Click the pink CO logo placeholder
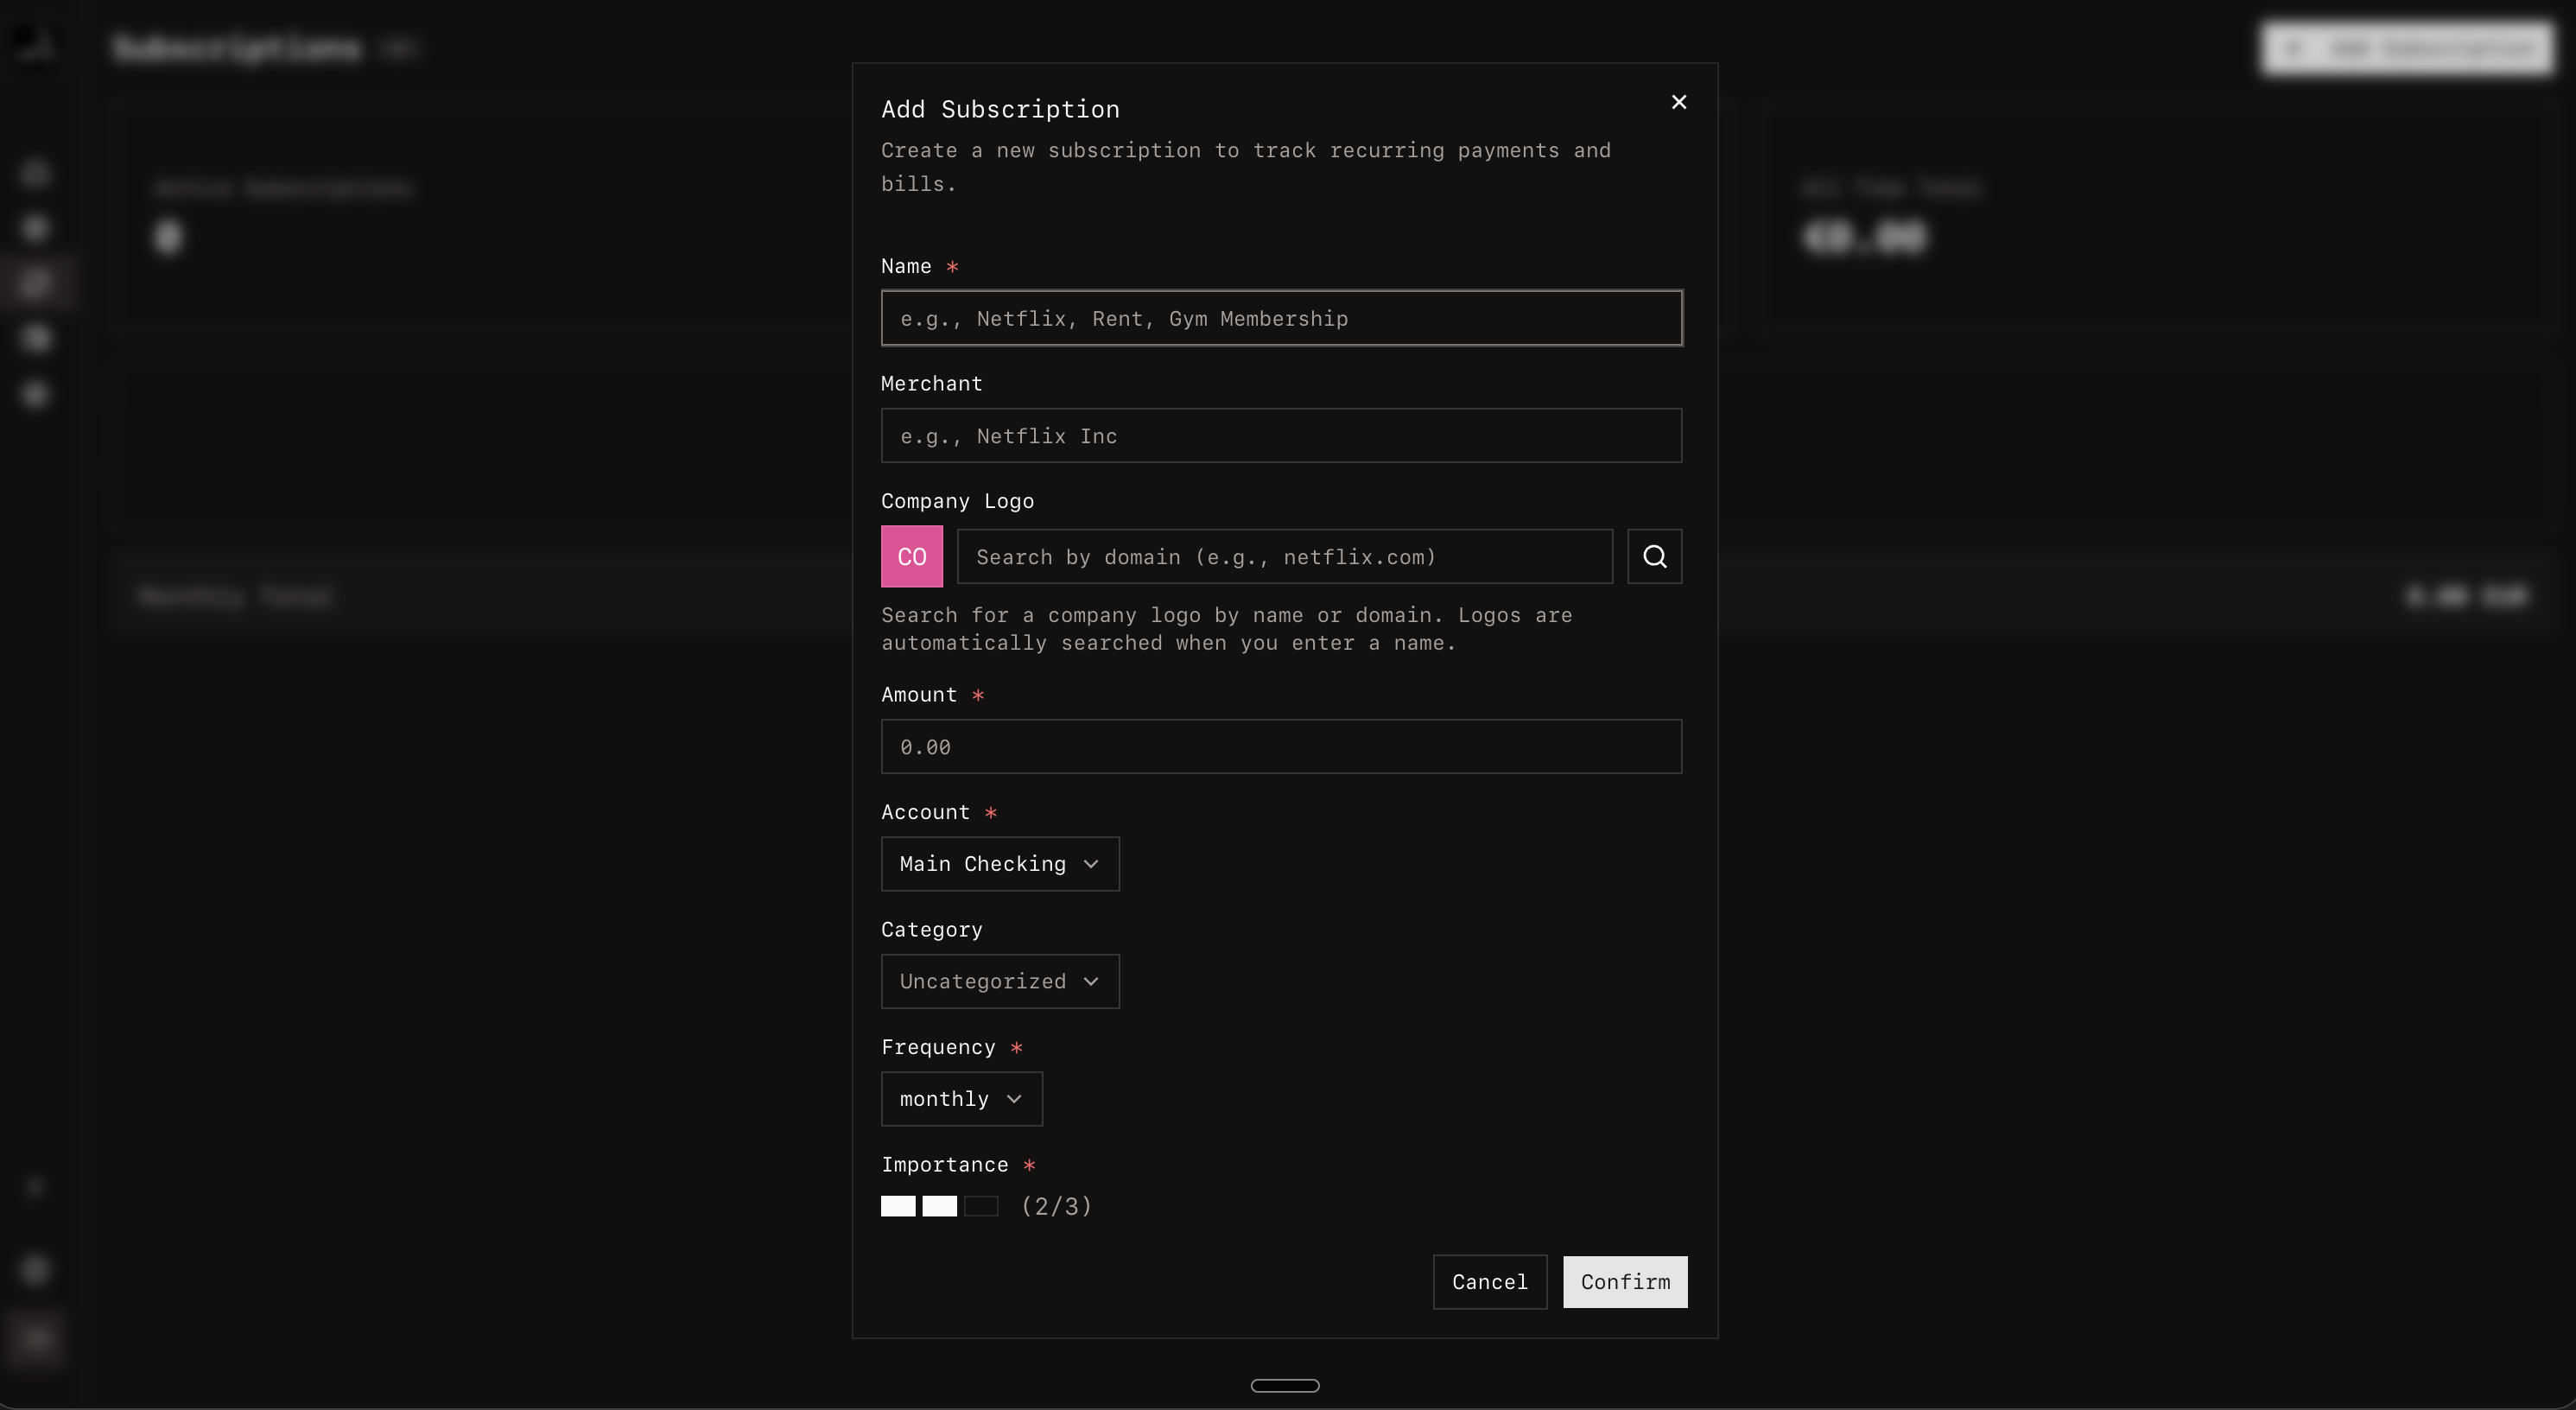 pyautogui.click(x=911, y=556)
